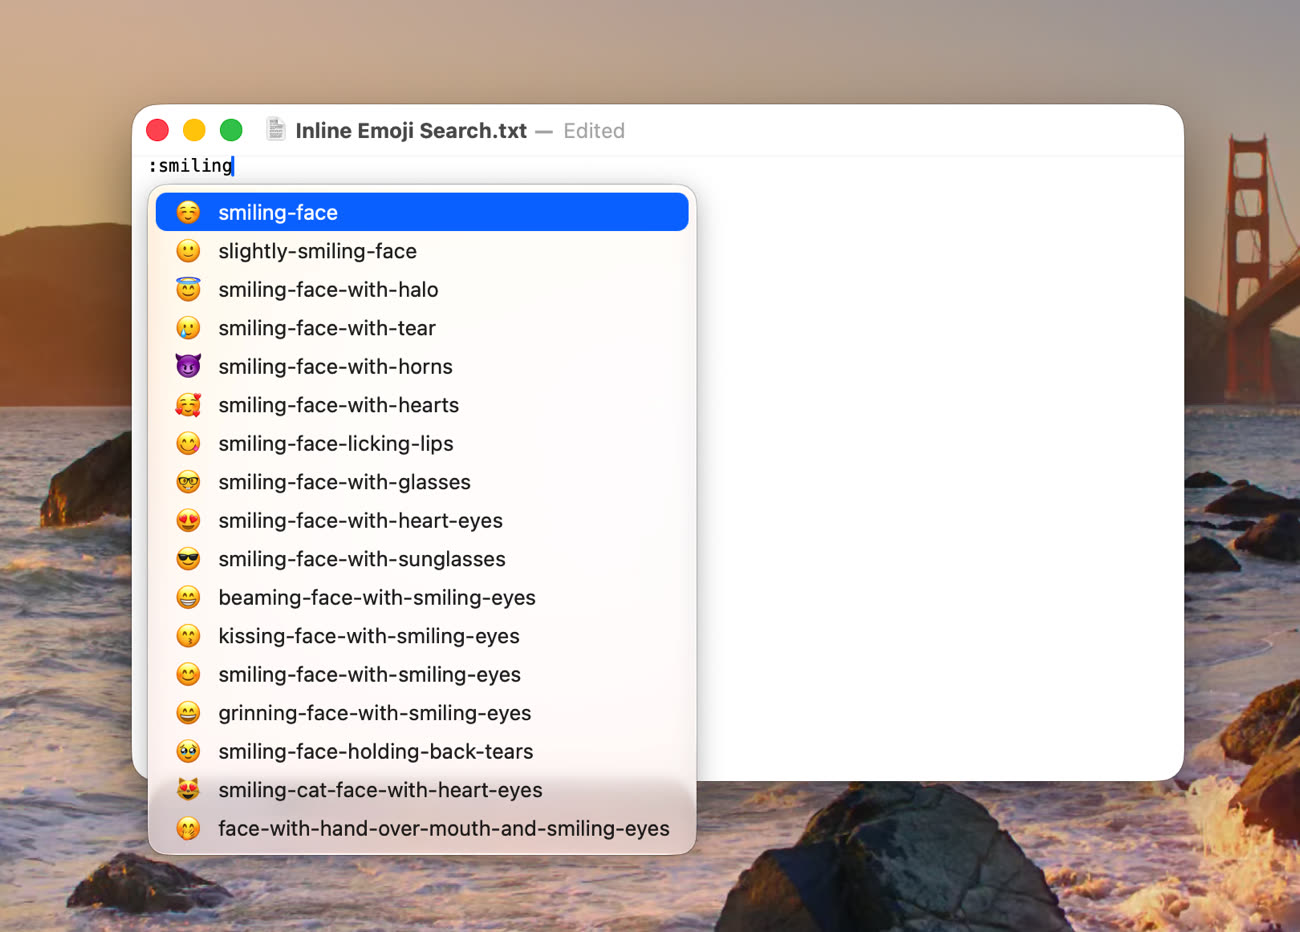The height and width of the screenshot is (932, 1300).
Task: Click the purple horned devil emoji icon
Action: [188, 366]
